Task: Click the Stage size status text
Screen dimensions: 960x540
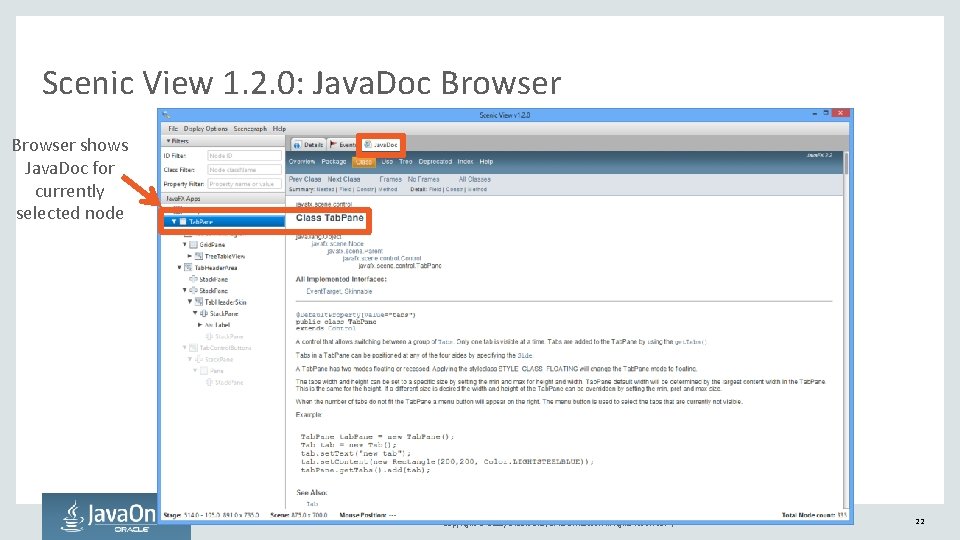Action: click(211, 516)
